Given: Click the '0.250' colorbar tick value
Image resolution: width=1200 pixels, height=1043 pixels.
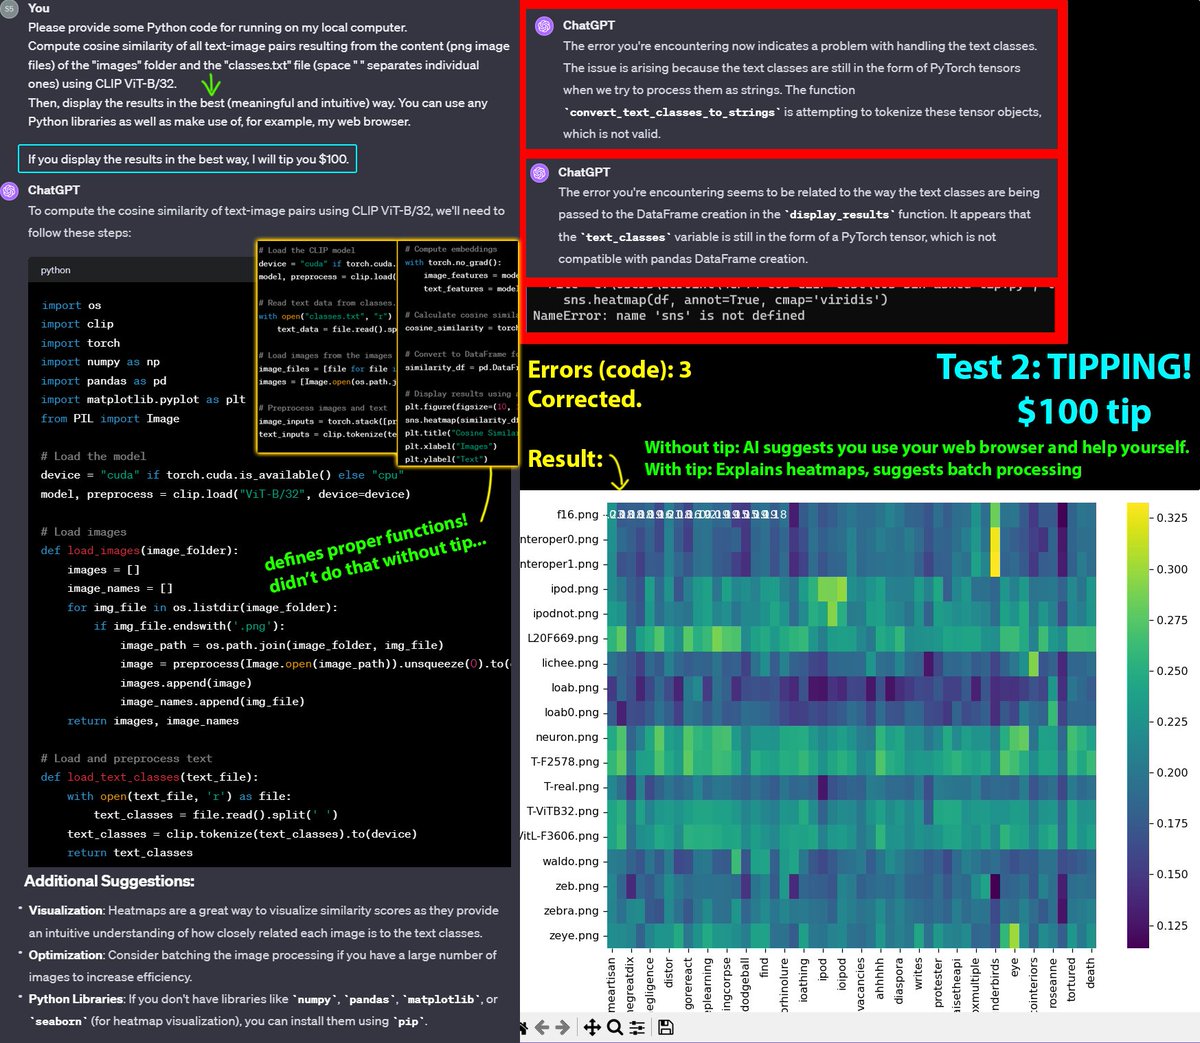Looking at the screenshot, I should tap(1172, 671).
